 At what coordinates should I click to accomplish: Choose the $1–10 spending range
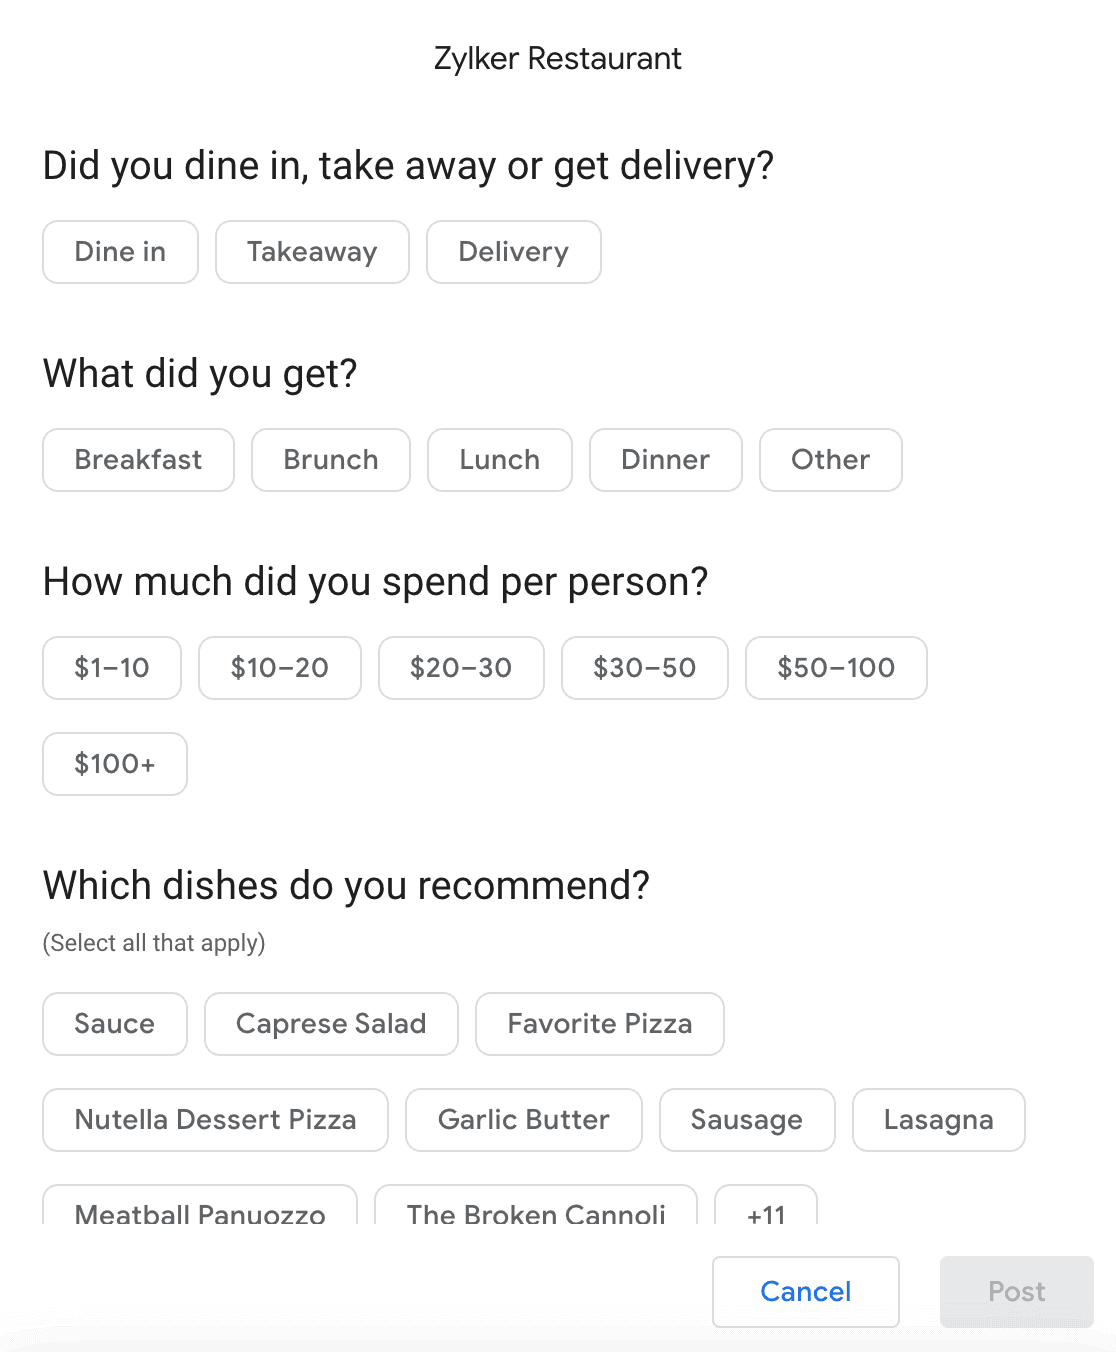click(x=112, y=668)
